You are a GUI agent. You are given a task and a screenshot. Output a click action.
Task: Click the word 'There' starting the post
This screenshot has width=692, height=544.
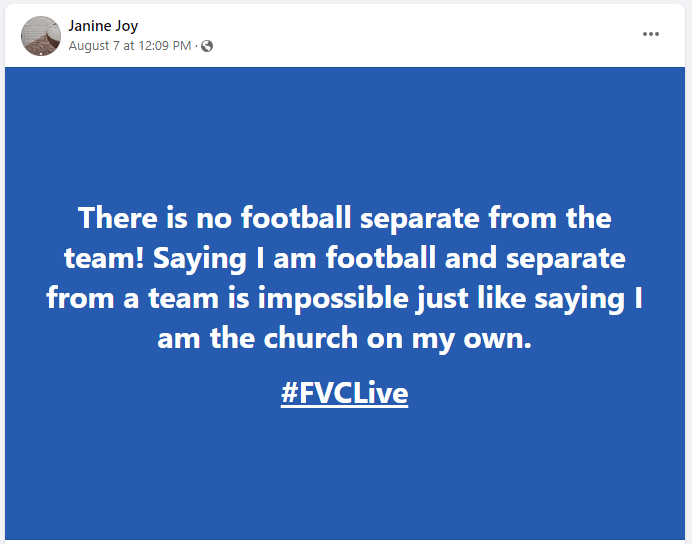tap(118, 218)
